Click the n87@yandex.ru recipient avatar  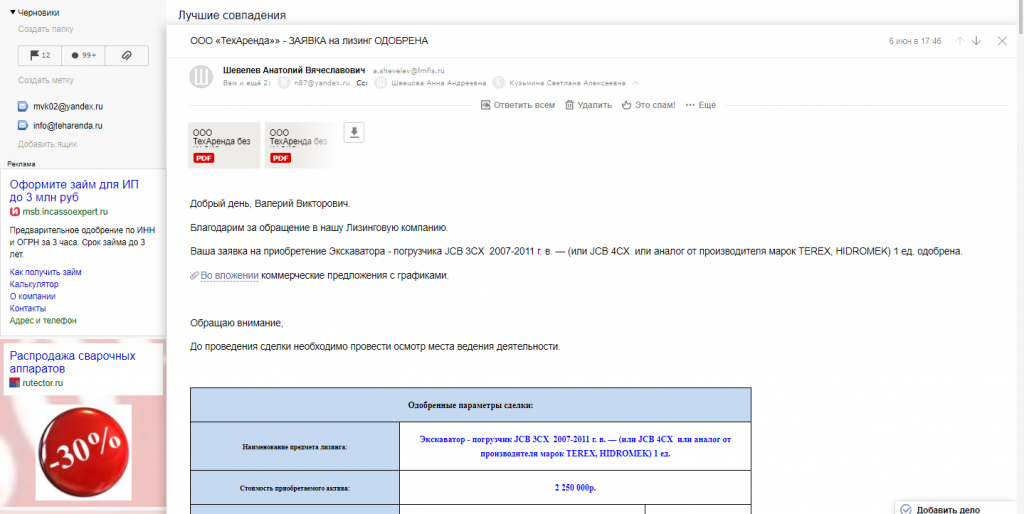(x=283, y=83)
